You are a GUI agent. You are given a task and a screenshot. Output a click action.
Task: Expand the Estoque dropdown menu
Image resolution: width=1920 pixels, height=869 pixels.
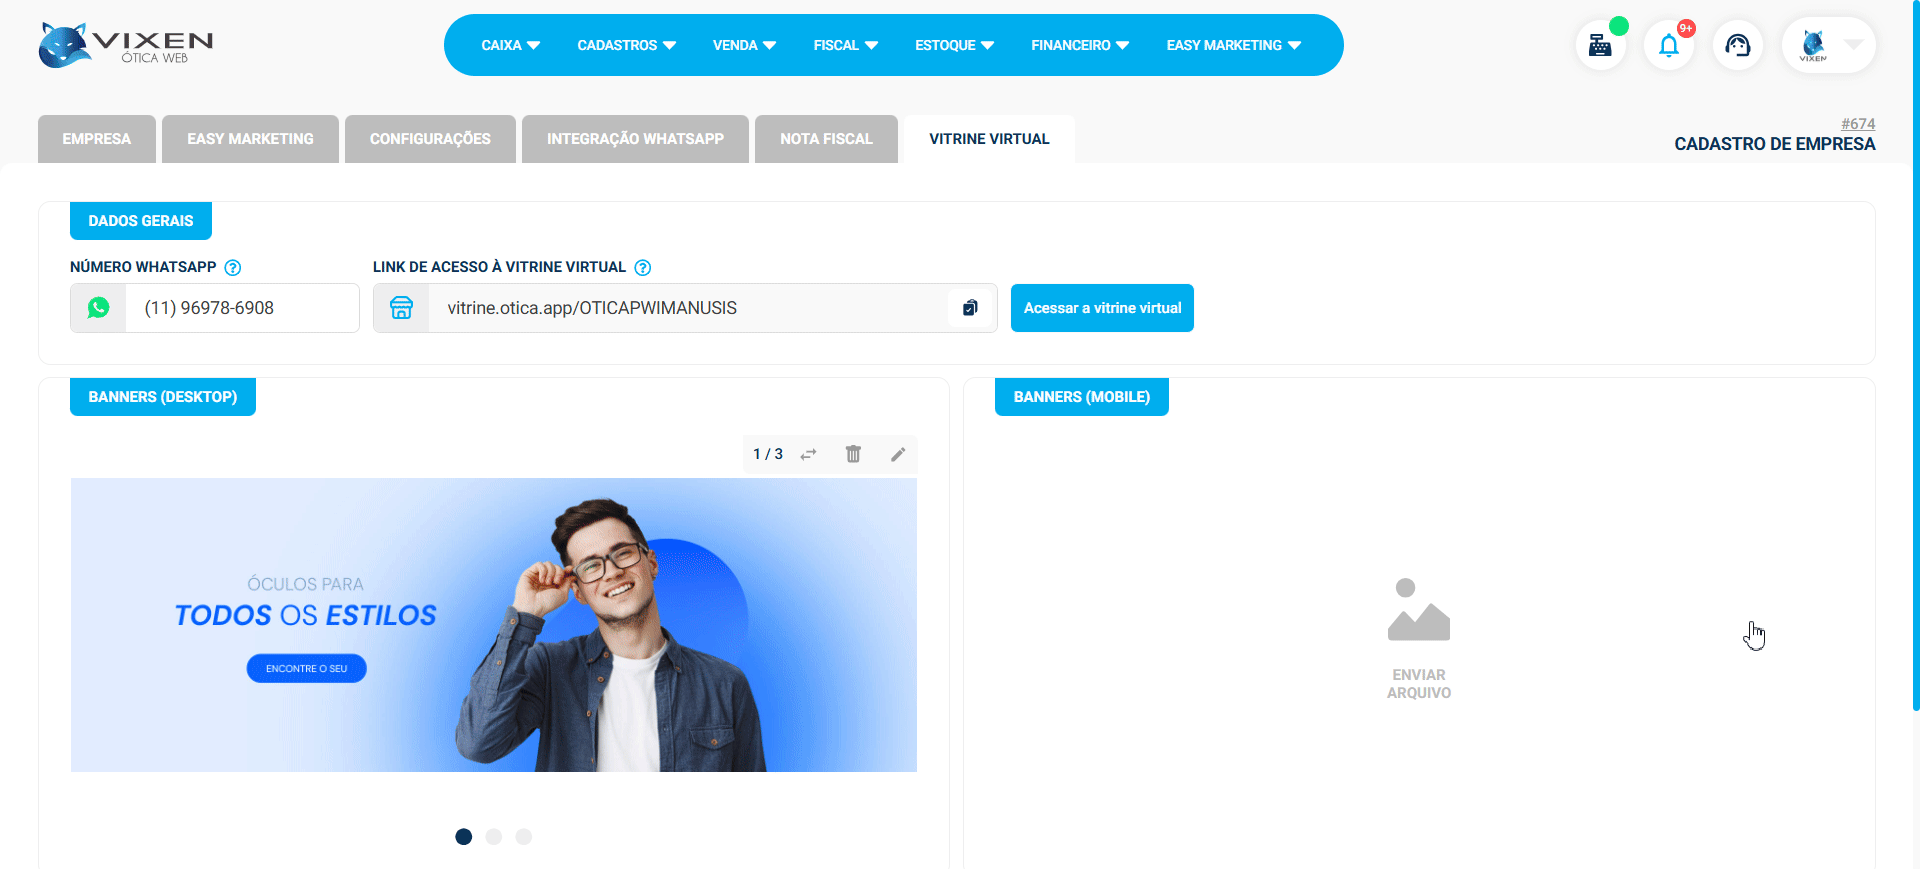954,46
